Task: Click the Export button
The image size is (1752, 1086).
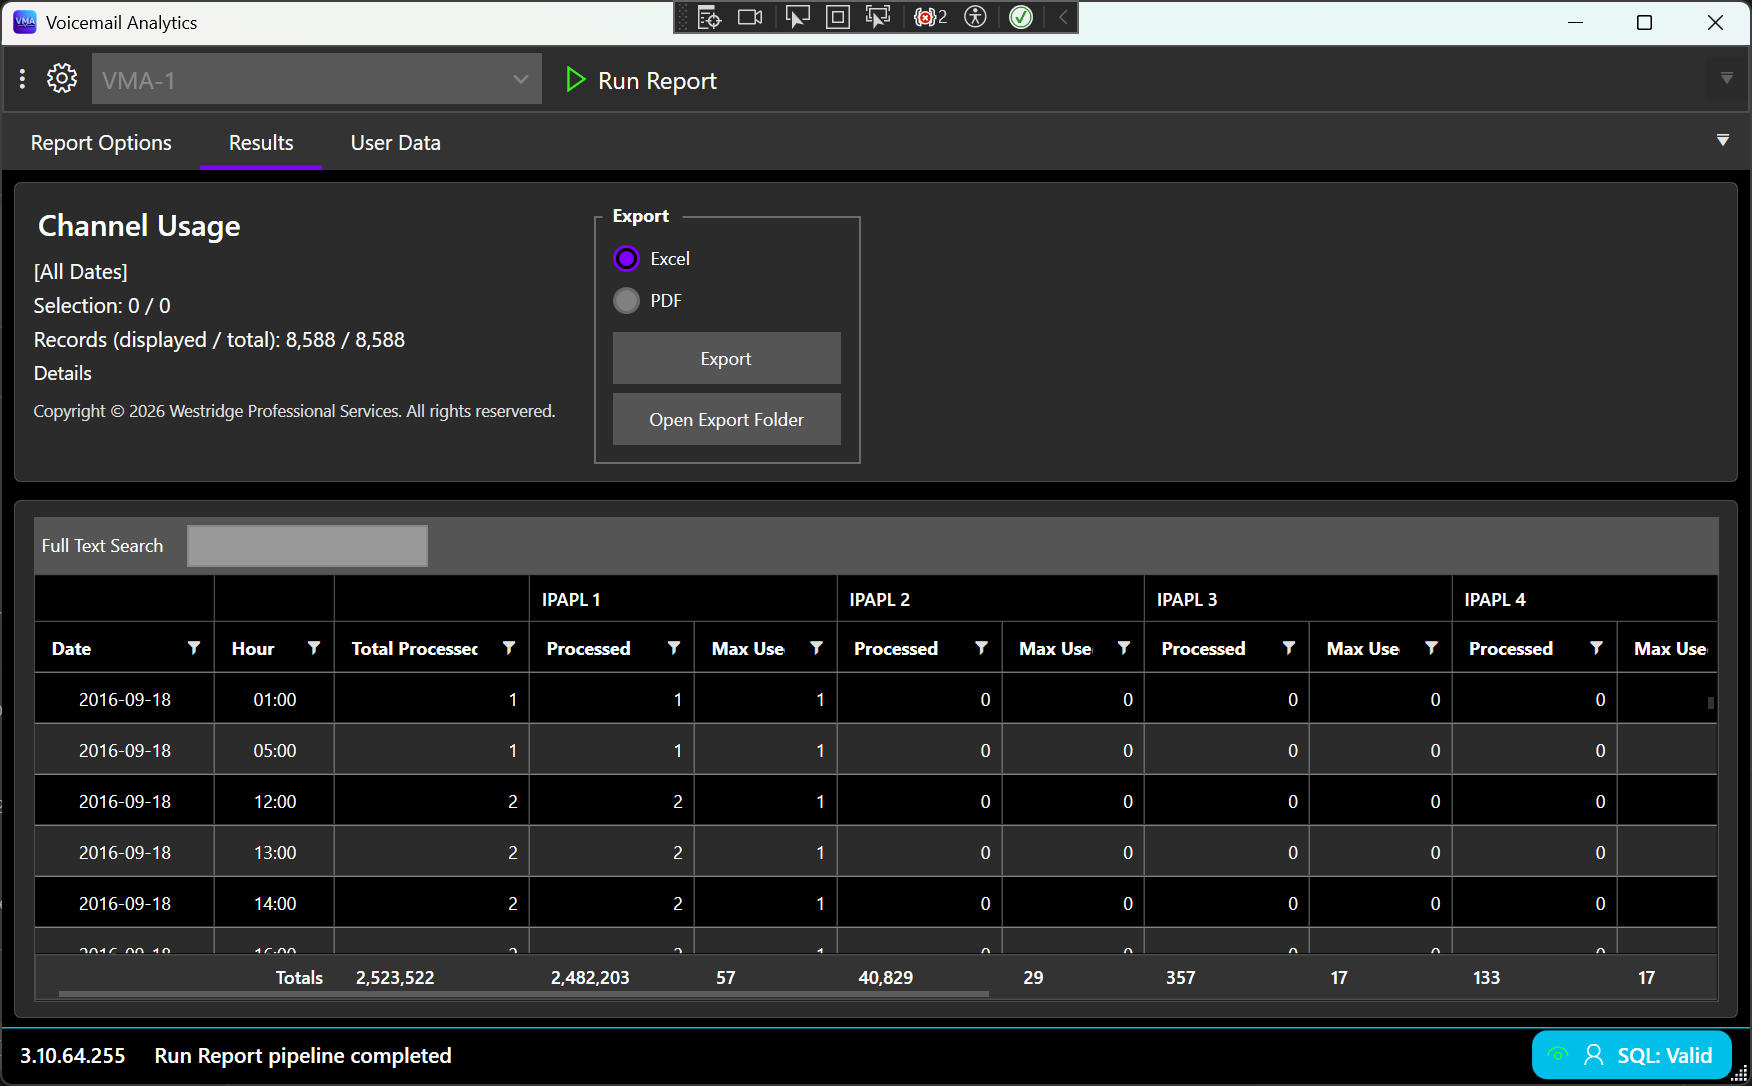Action: tap(726, 358)
